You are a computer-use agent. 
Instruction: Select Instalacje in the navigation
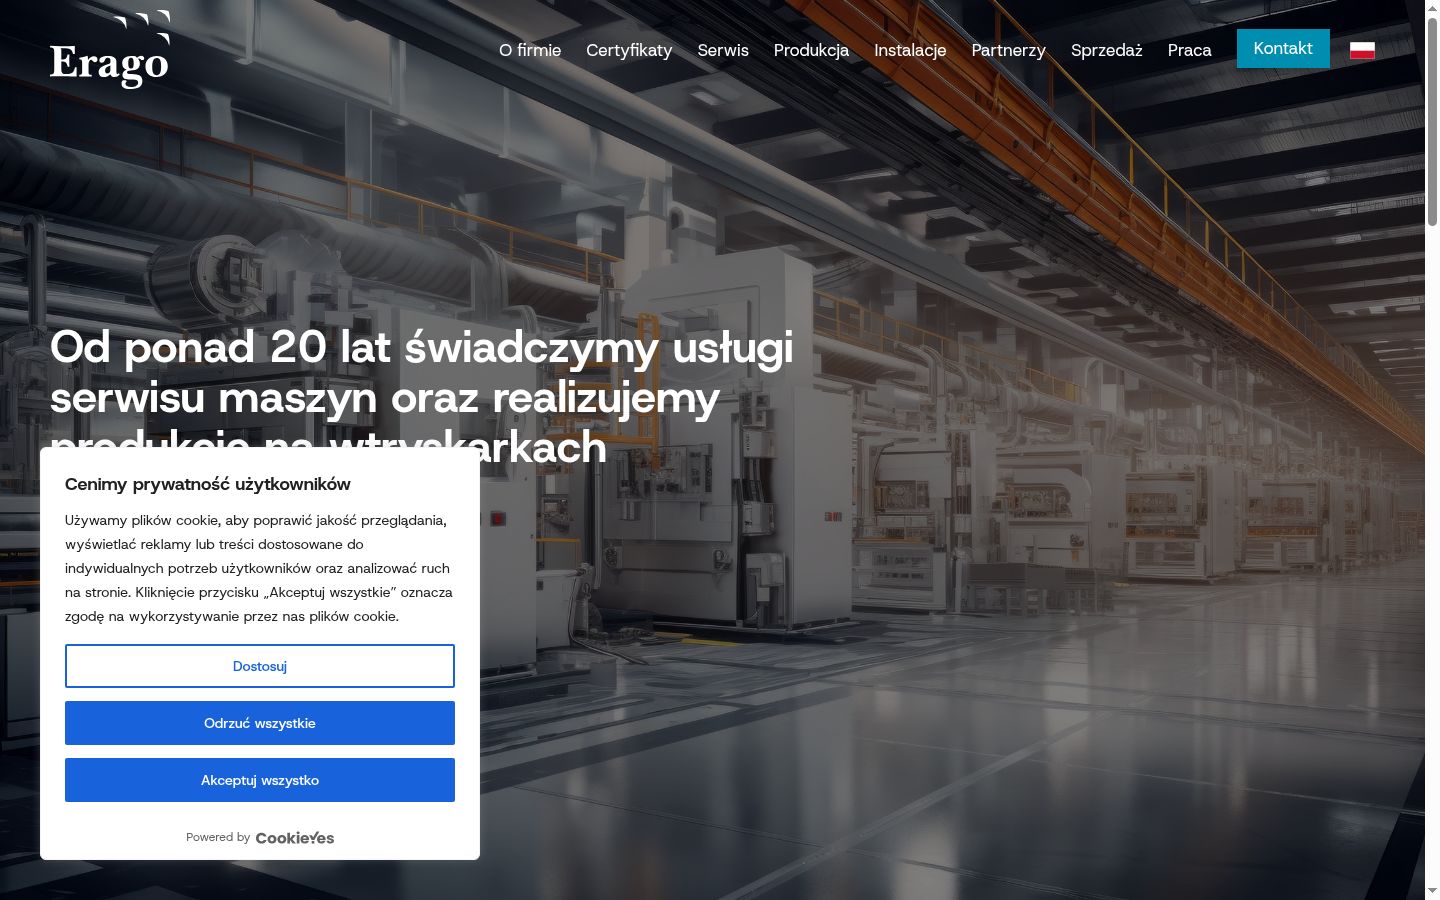click(910, 50)
